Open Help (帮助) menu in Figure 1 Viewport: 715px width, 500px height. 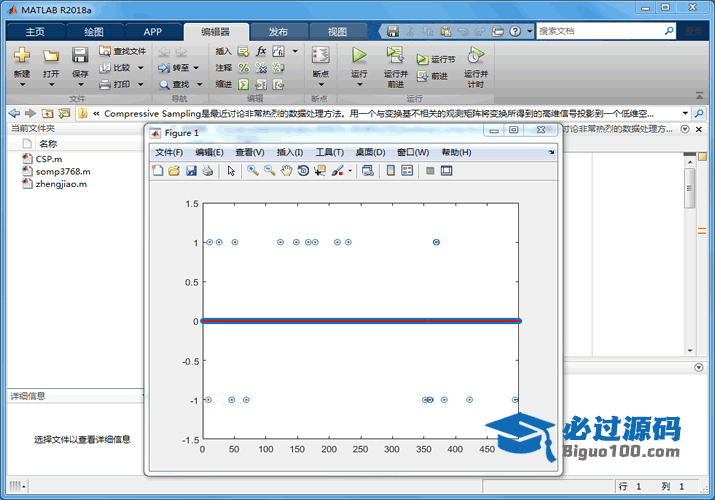[456, 152]
